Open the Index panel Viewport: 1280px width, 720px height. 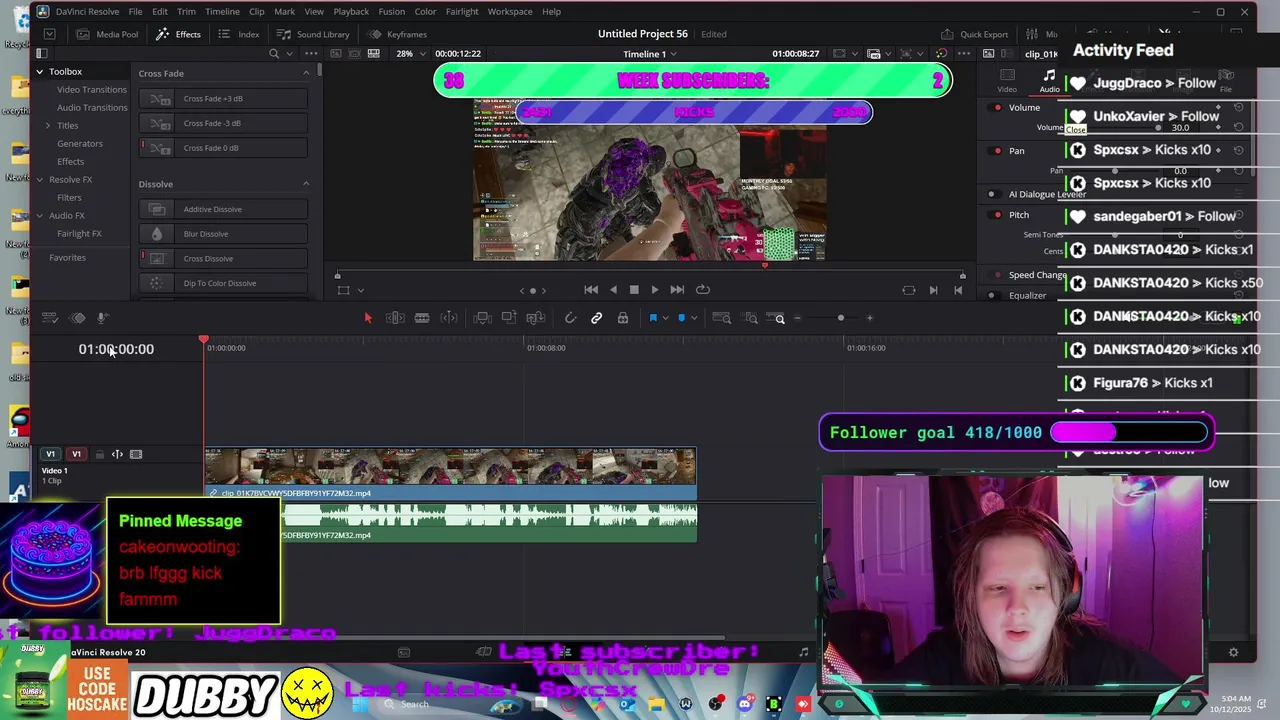pyautogui.click(x=238, y=34)
